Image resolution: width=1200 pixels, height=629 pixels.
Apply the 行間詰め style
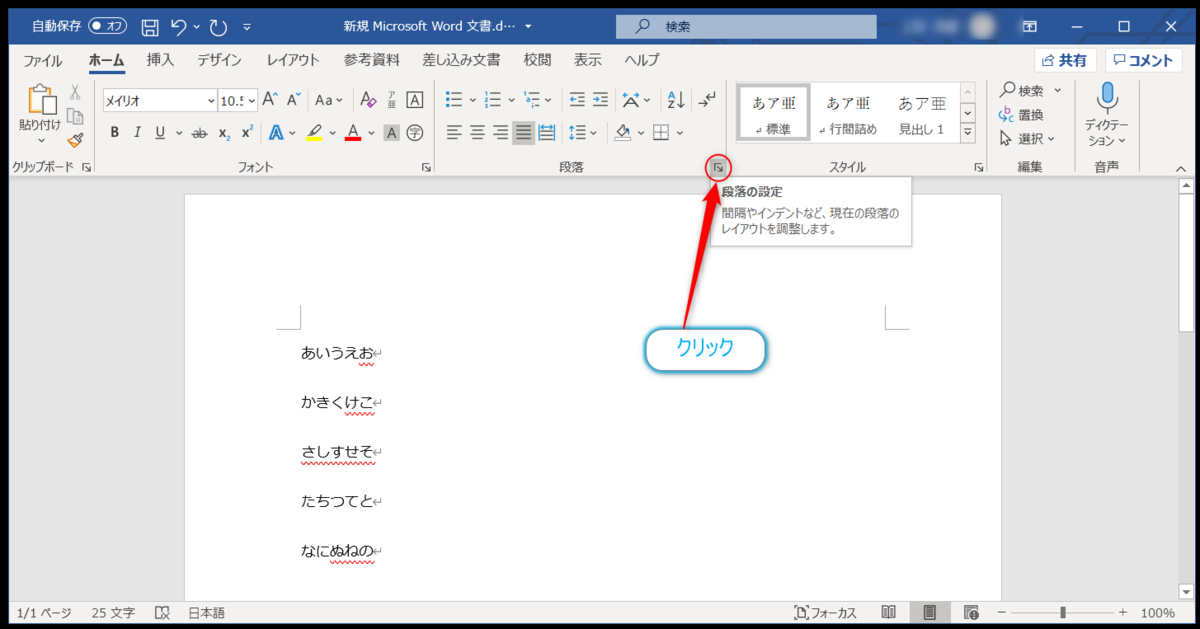846,113
